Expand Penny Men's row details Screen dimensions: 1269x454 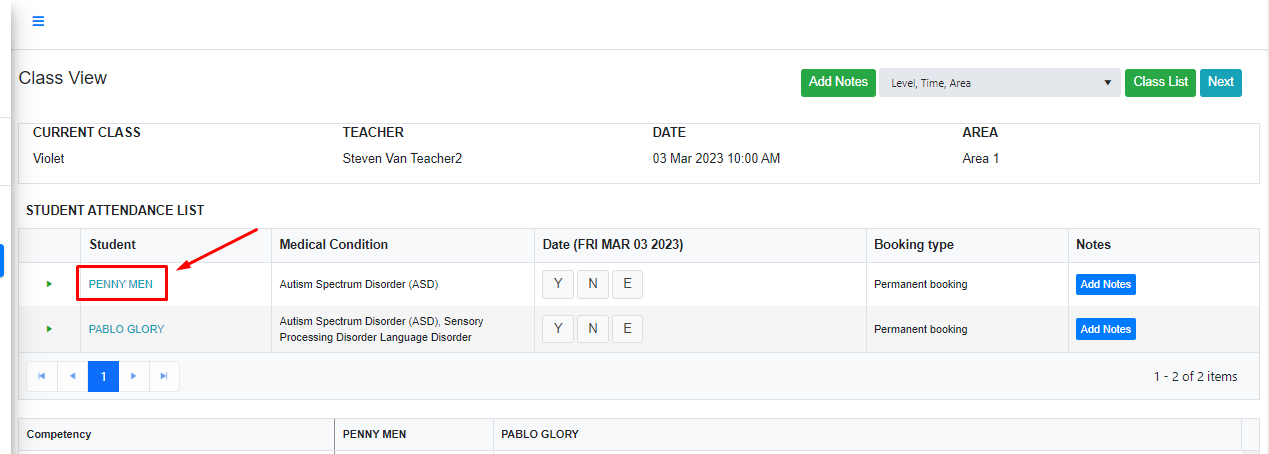tap(49, 284)
